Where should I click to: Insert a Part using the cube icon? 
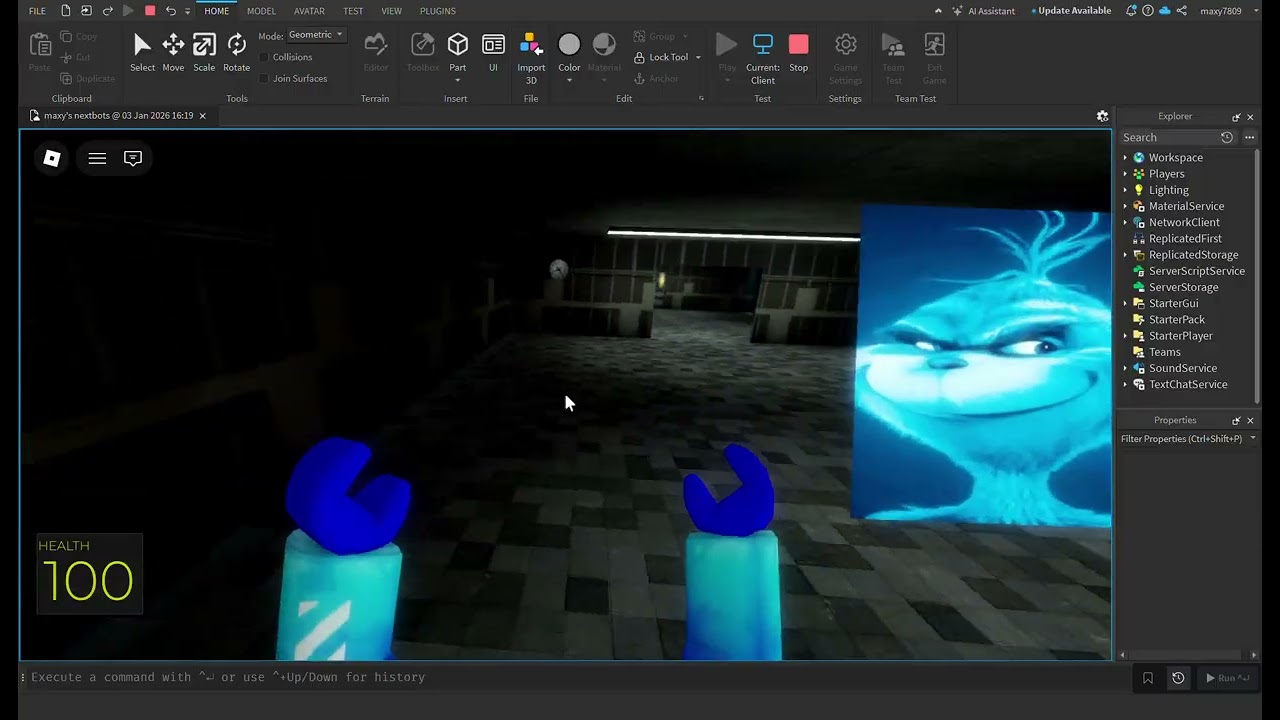[x=458, y=45]
